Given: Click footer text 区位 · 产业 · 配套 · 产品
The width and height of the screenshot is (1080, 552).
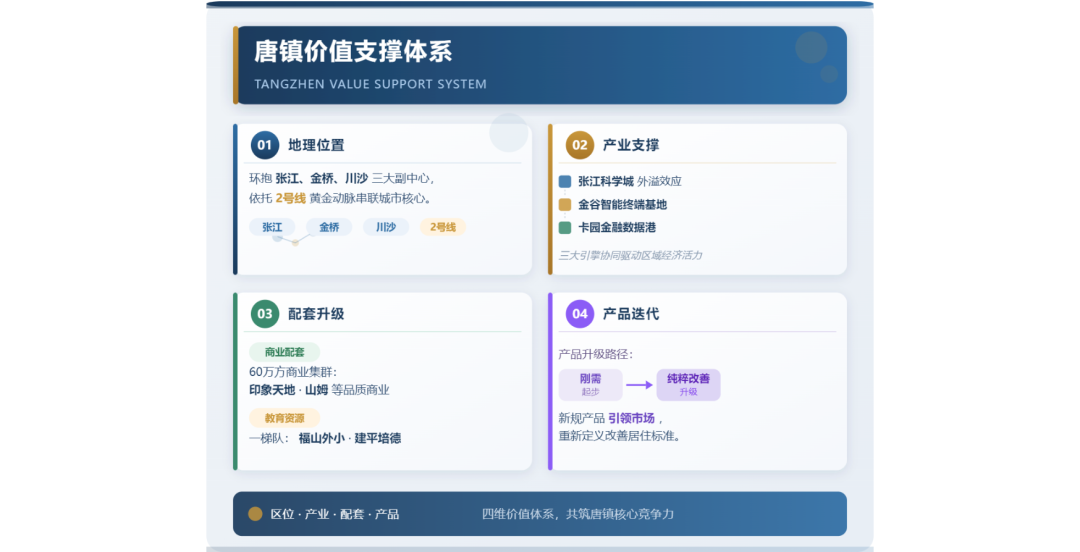Looking at the screenshot, I should (x=335, y=514).
